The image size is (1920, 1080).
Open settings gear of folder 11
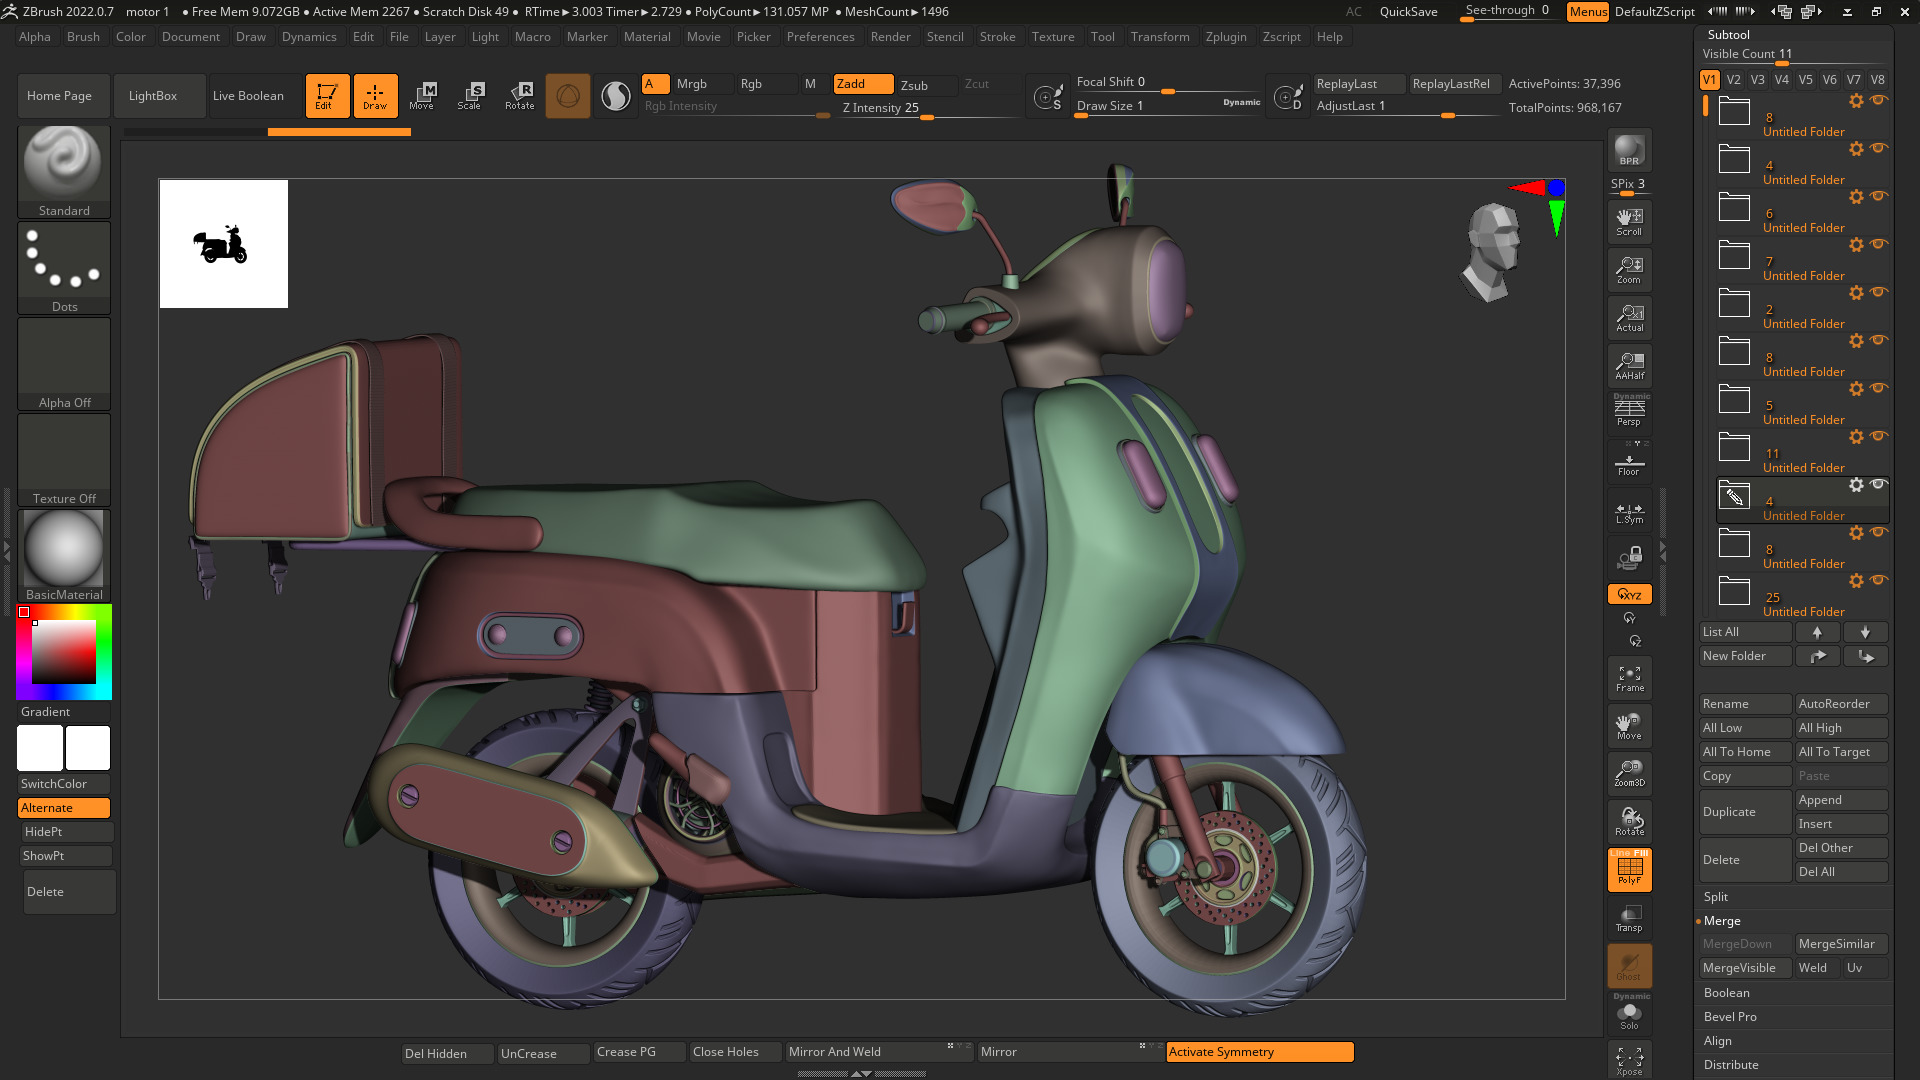tap(1856, 437)
